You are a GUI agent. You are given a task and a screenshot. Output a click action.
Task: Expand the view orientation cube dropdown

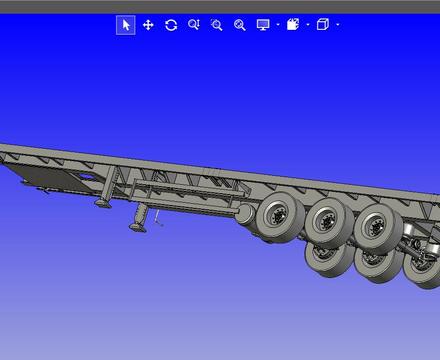338,25
